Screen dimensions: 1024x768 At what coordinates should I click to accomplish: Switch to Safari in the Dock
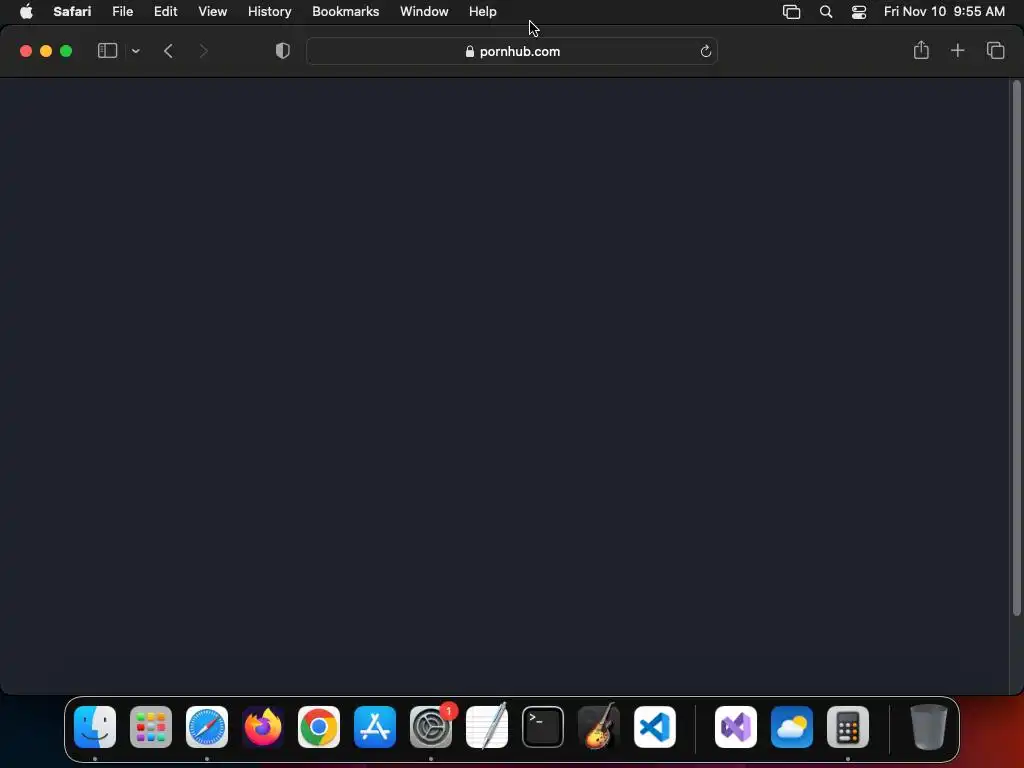click(x=207, y=727)
